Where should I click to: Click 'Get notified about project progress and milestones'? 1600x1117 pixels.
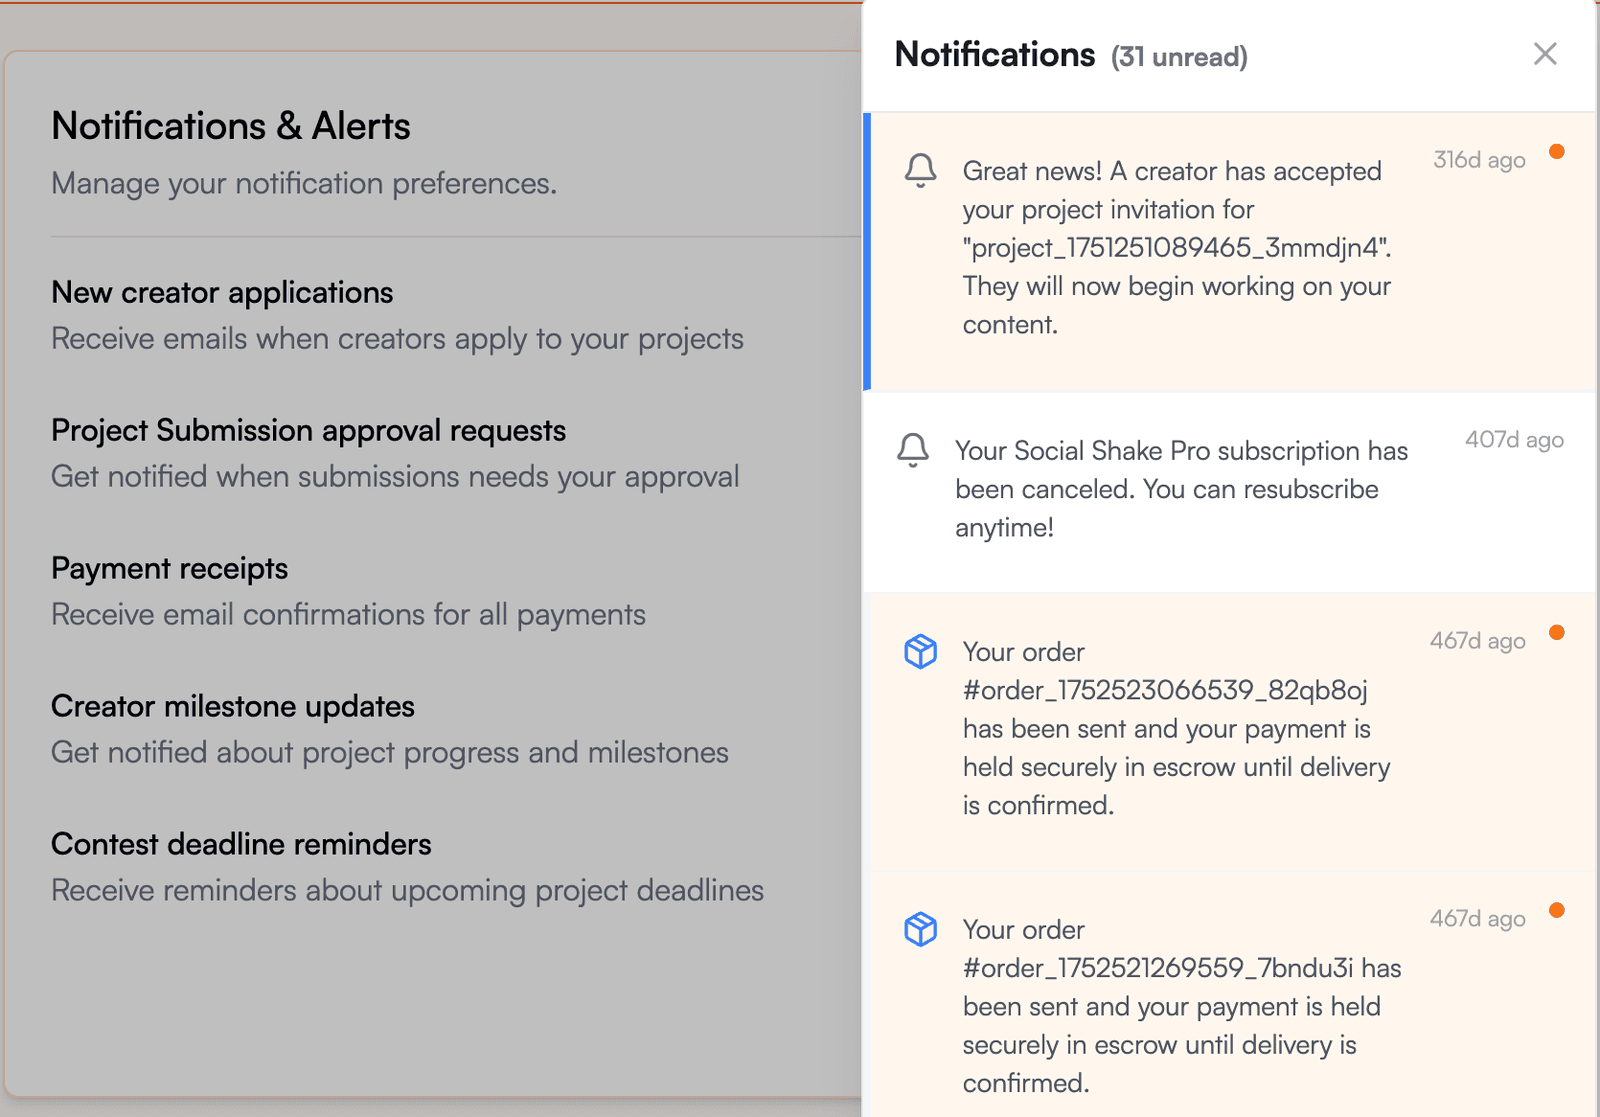pyautogui.click(x=390, y=753)
